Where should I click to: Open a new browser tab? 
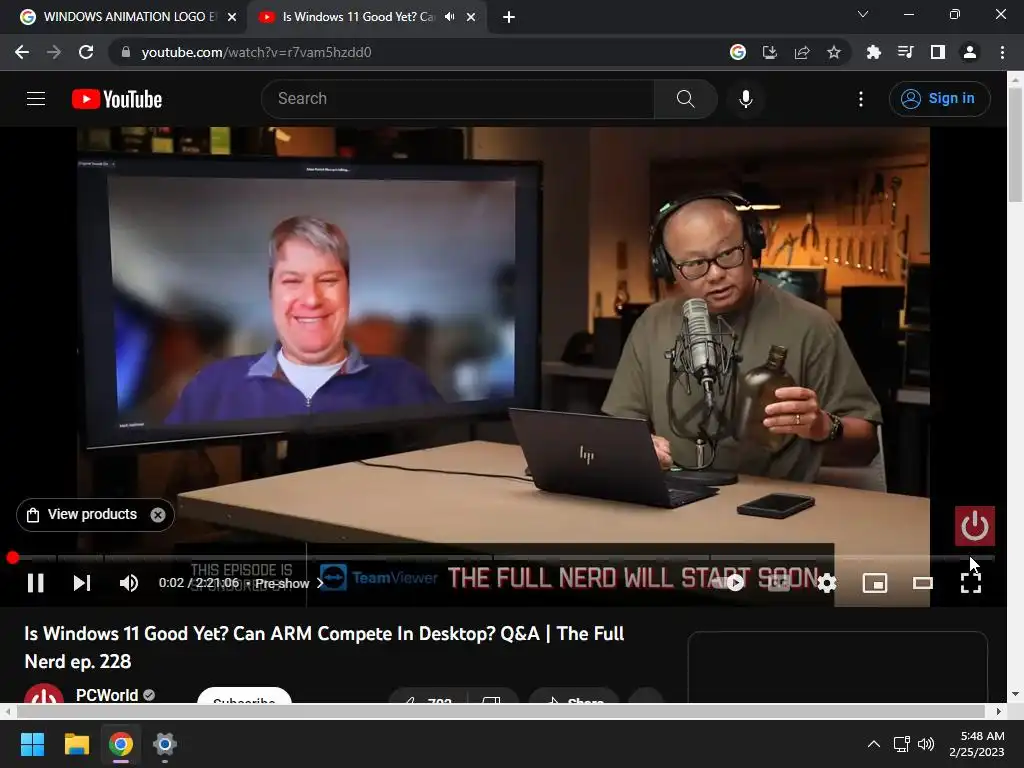click(x=509, y=17)
